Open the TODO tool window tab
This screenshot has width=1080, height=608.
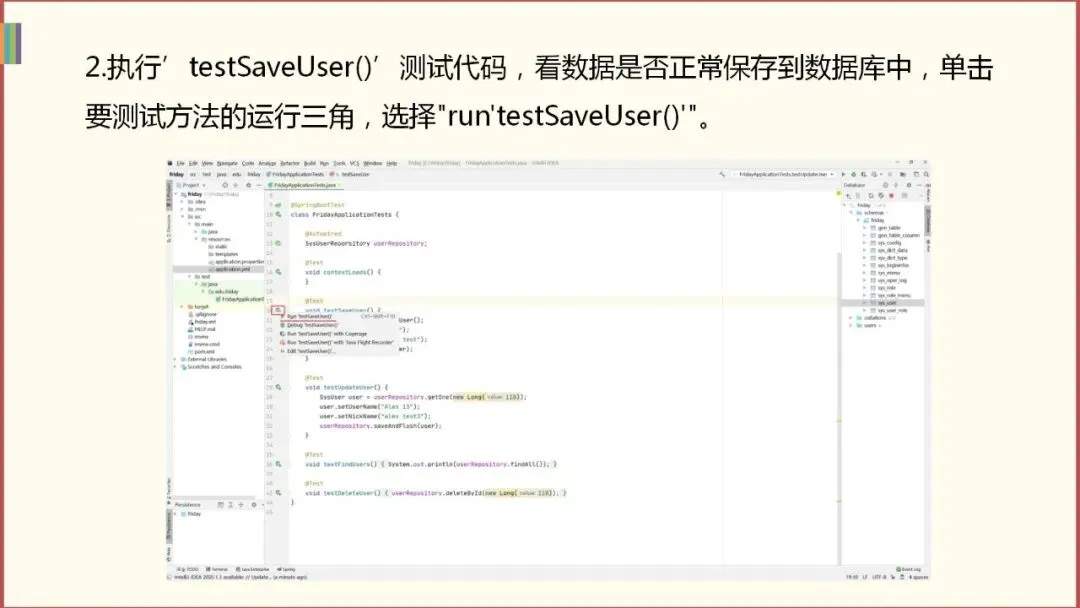tap(187, 569)
